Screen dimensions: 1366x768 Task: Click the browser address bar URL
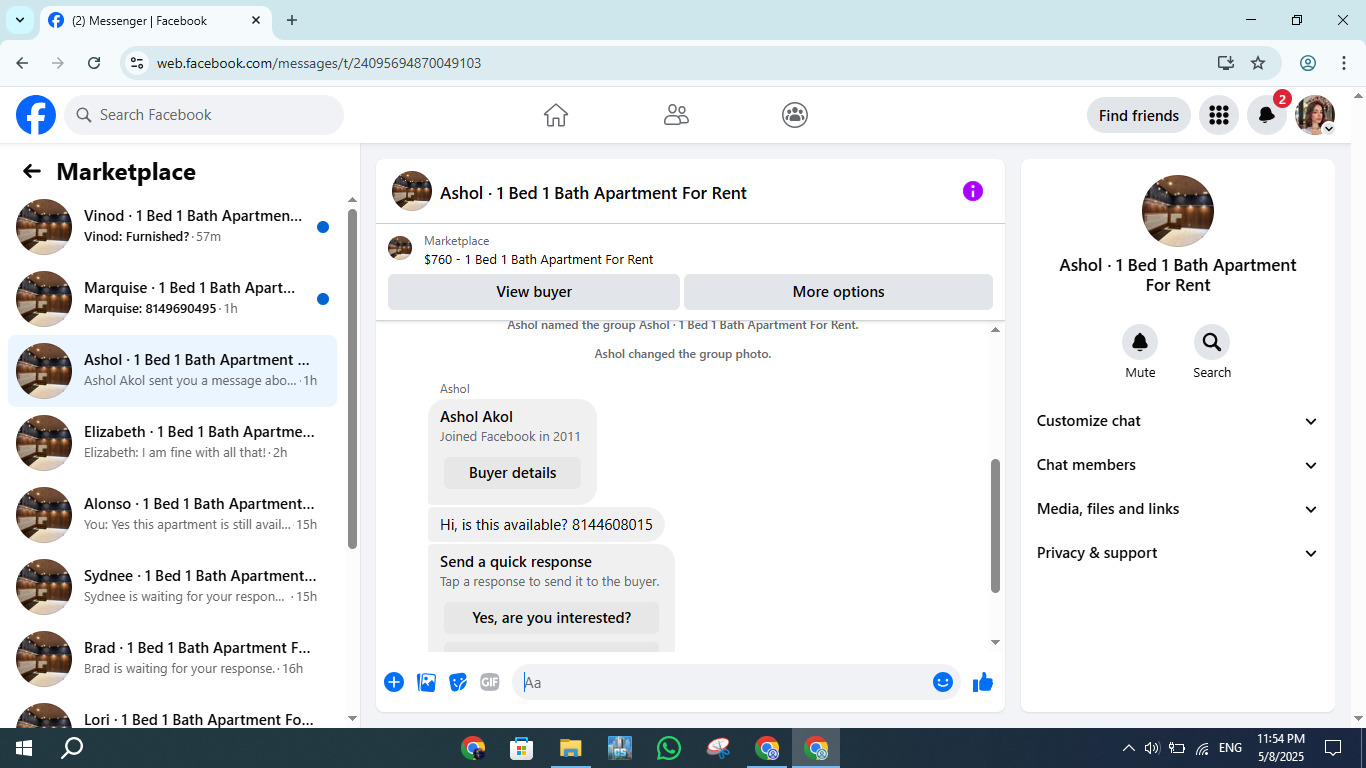tap(319, 63)
